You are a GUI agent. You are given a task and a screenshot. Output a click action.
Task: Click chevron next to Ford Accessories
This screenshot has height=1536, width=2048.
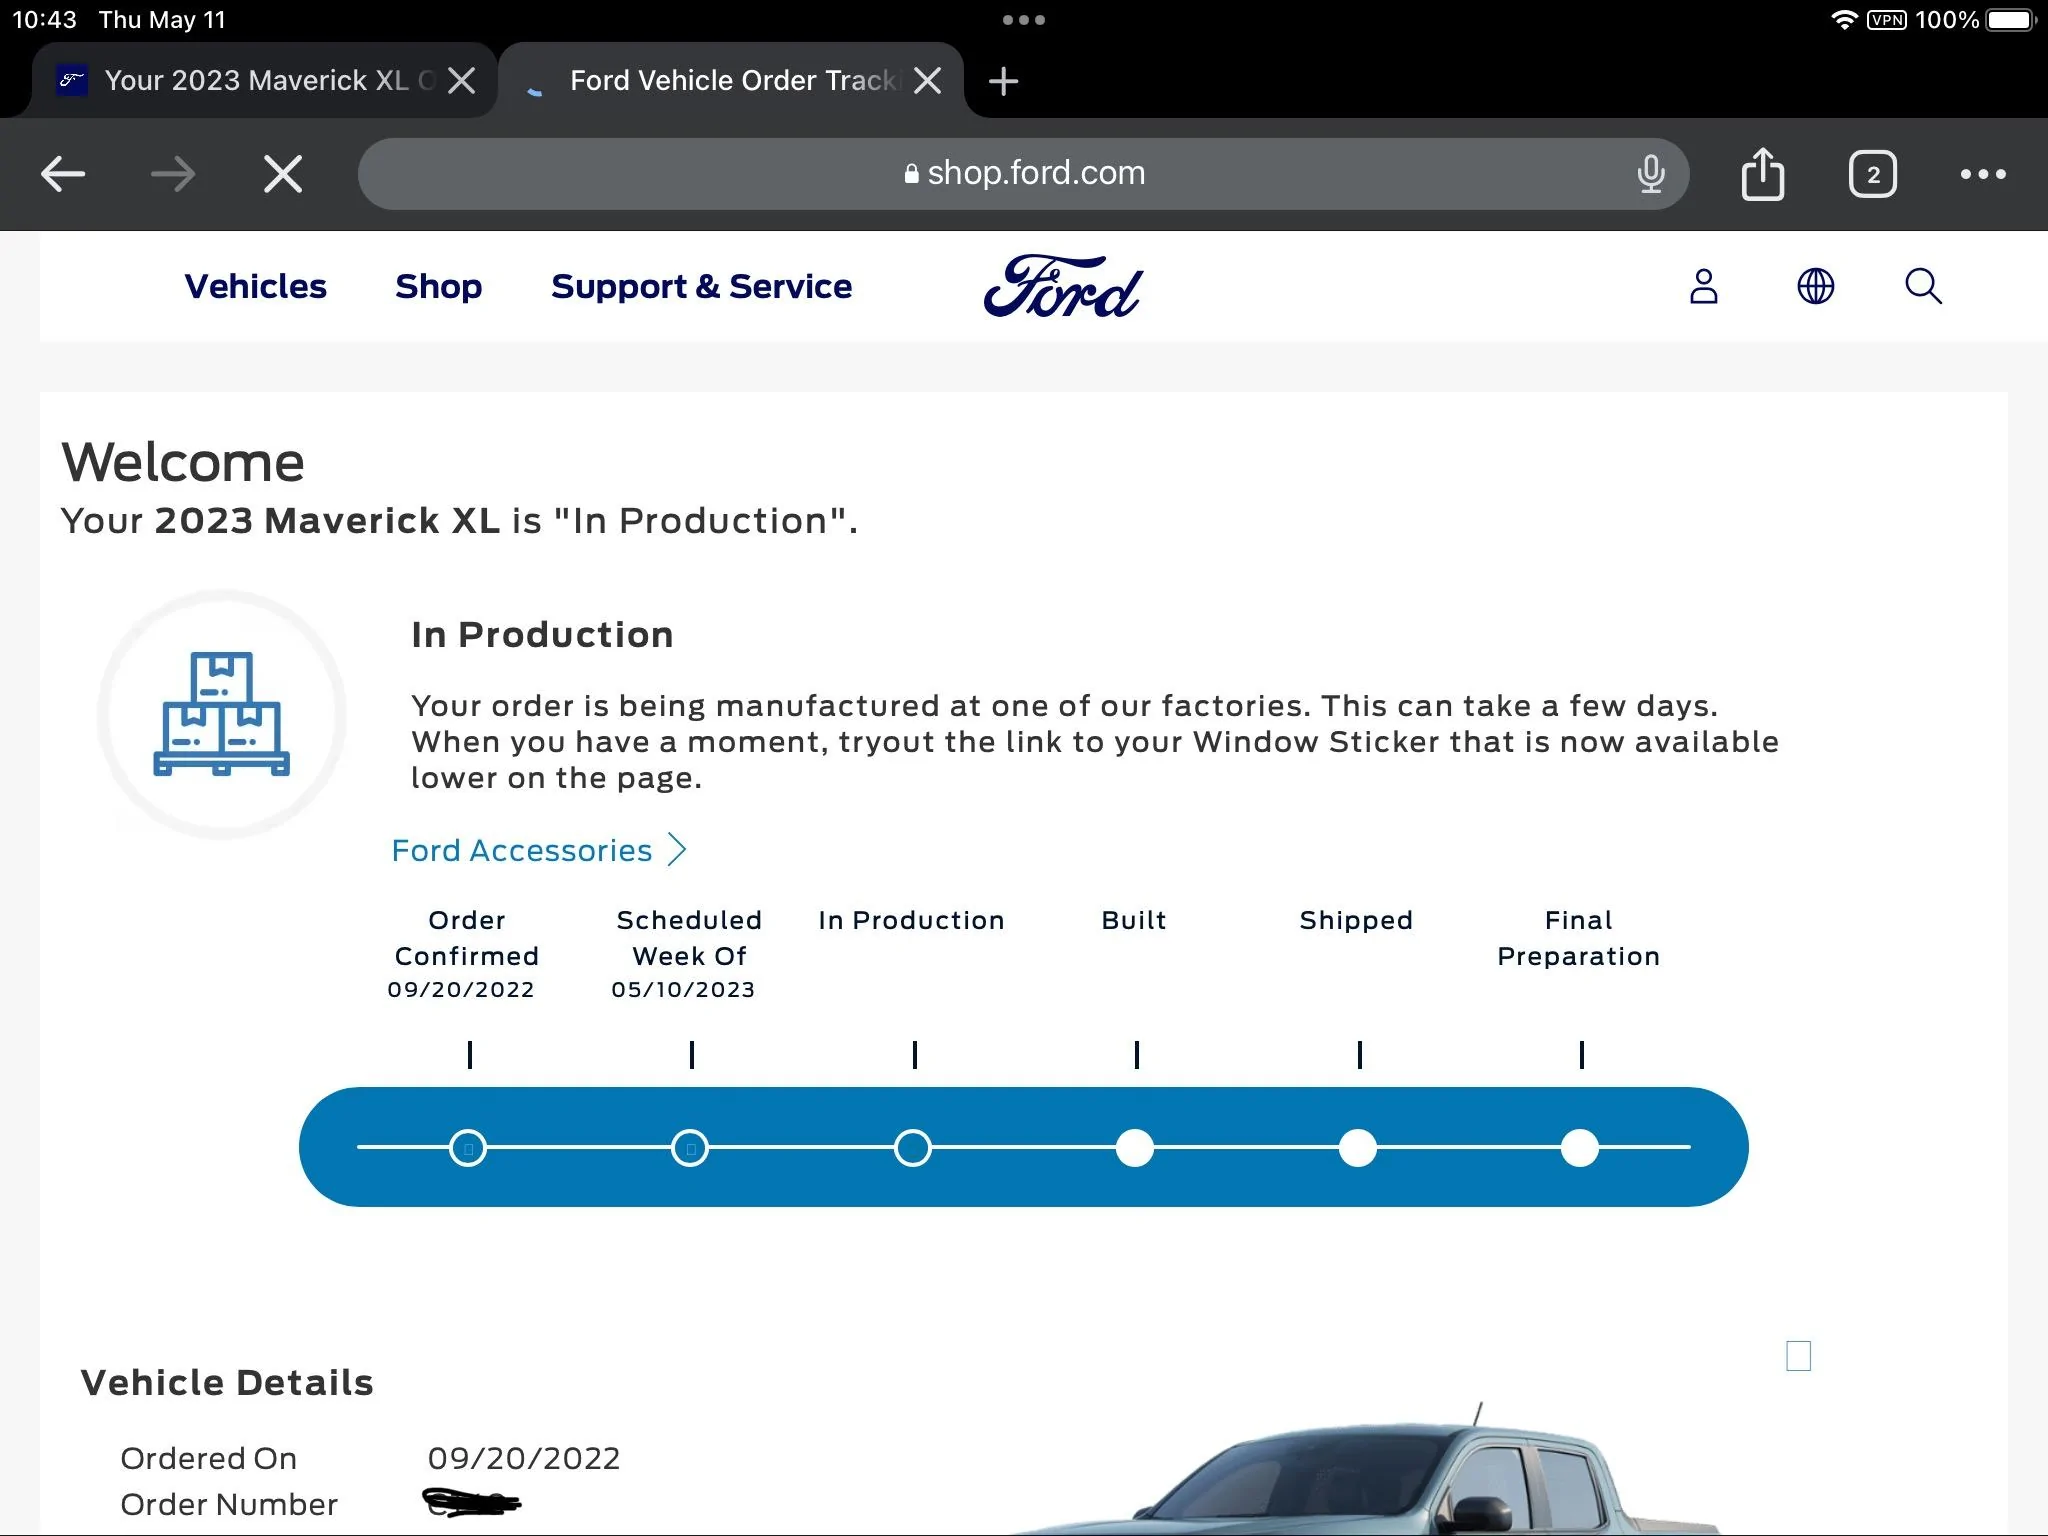(678, 849)
